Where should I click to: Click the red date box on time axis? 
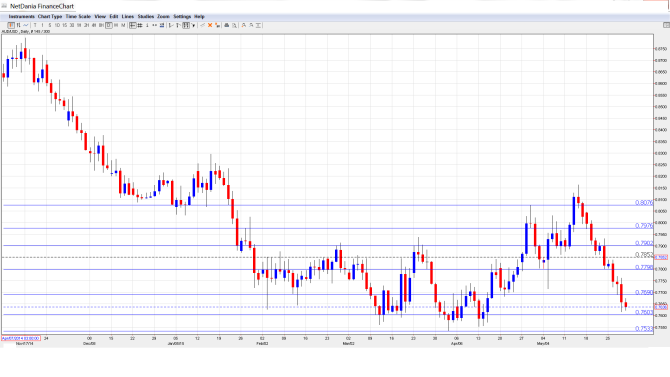coord(21,339)
